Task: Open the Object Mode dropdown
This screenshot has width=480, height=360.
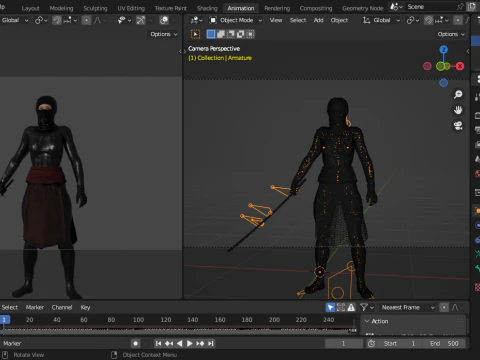Action: 236,20
